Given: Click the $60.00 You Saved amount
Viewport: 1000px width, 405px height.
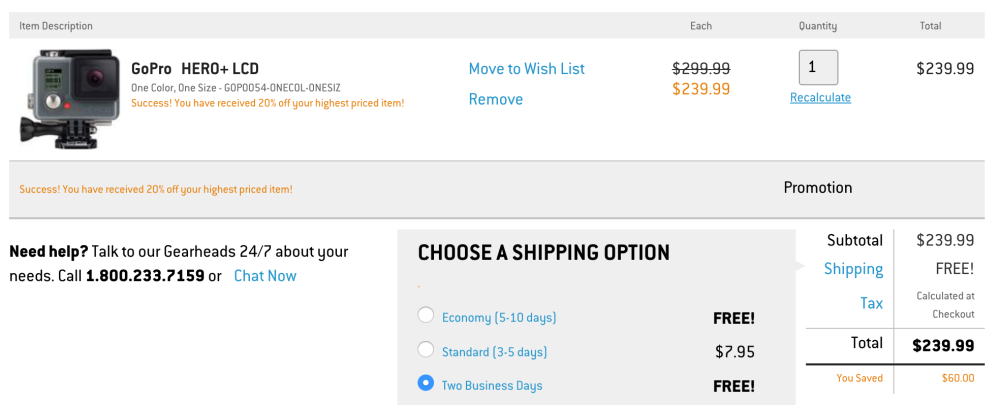Looking at the screenshot, I should pyautogui.click(x=955, y=378).
